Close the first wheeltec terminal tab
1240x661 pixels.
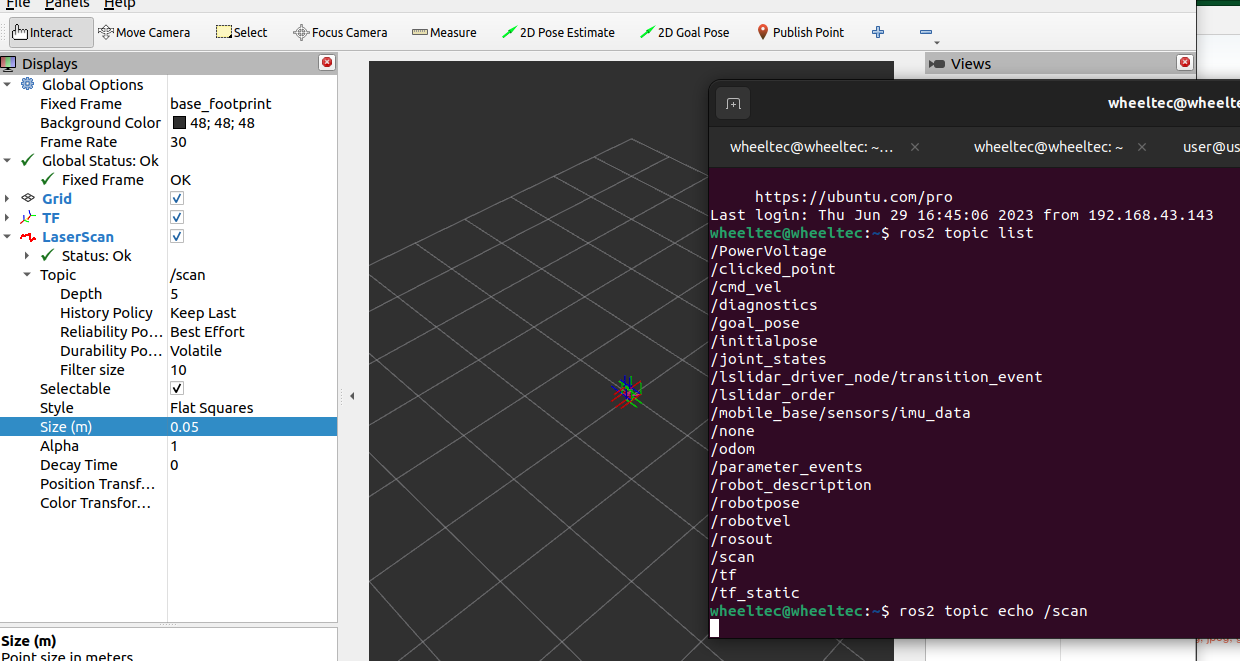[914, 147]
